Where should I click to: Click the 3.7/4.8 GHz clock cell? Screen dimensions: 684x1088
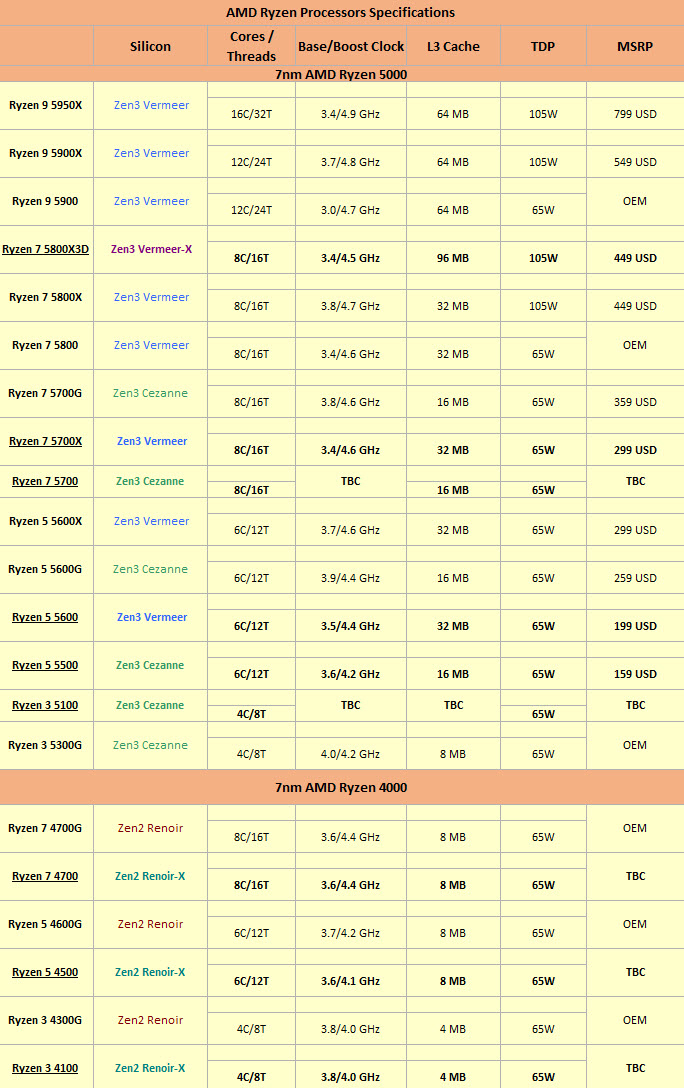[350, 162]
